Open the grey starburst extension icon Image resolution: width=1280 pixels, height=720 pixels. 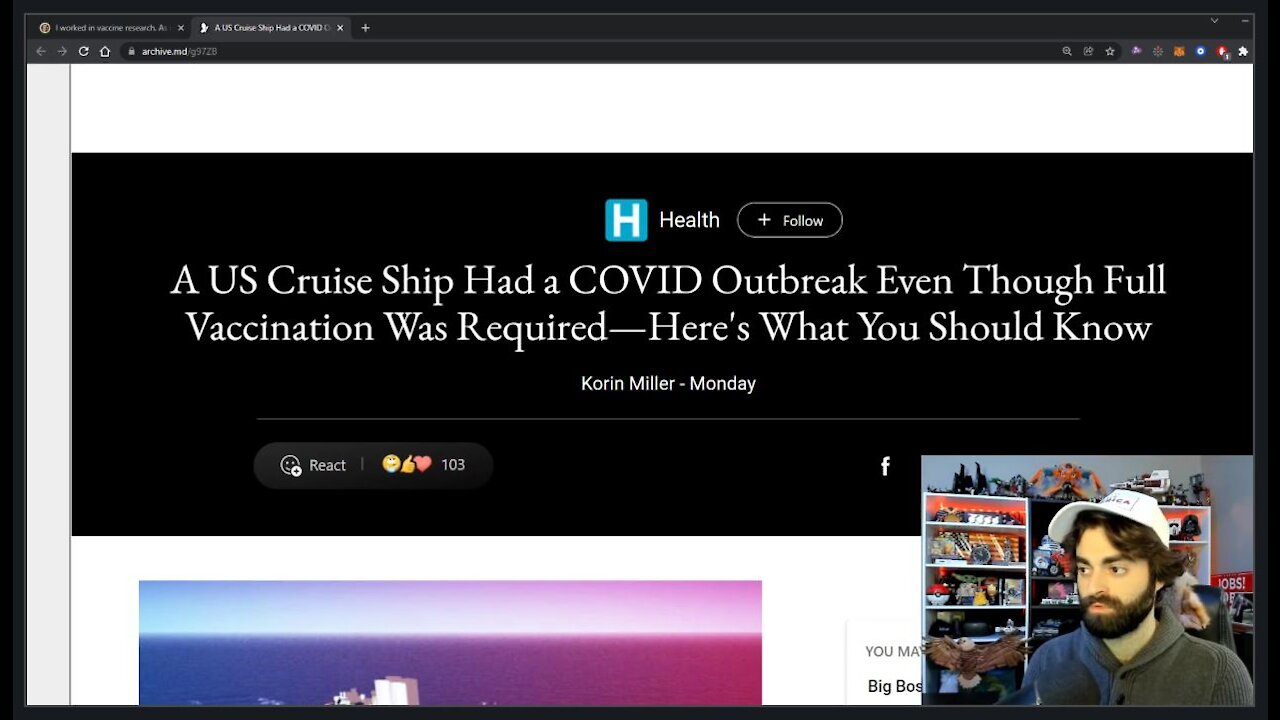pos(1158,51)
